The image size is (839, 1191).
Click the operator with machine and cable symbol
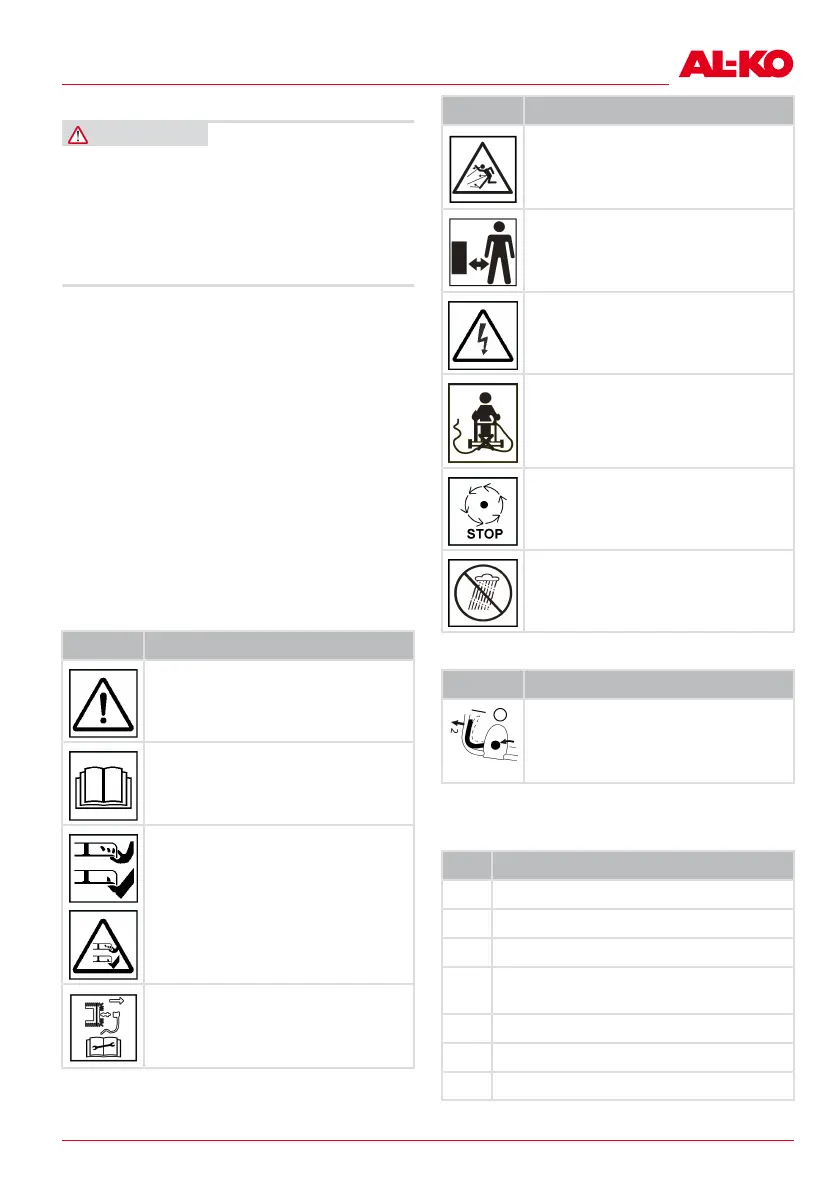[483, 421]
